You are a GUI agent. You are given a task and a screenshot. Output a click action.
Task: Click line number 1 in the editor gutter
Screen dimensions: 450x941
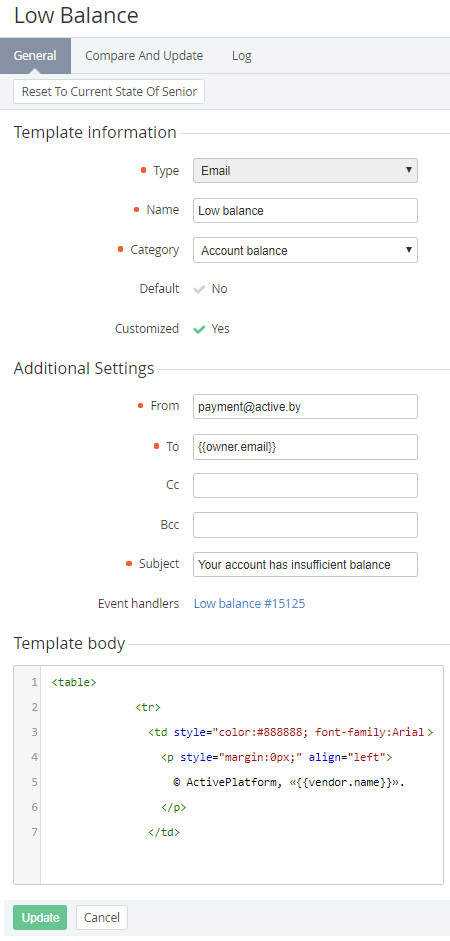(x=34, y=682)
